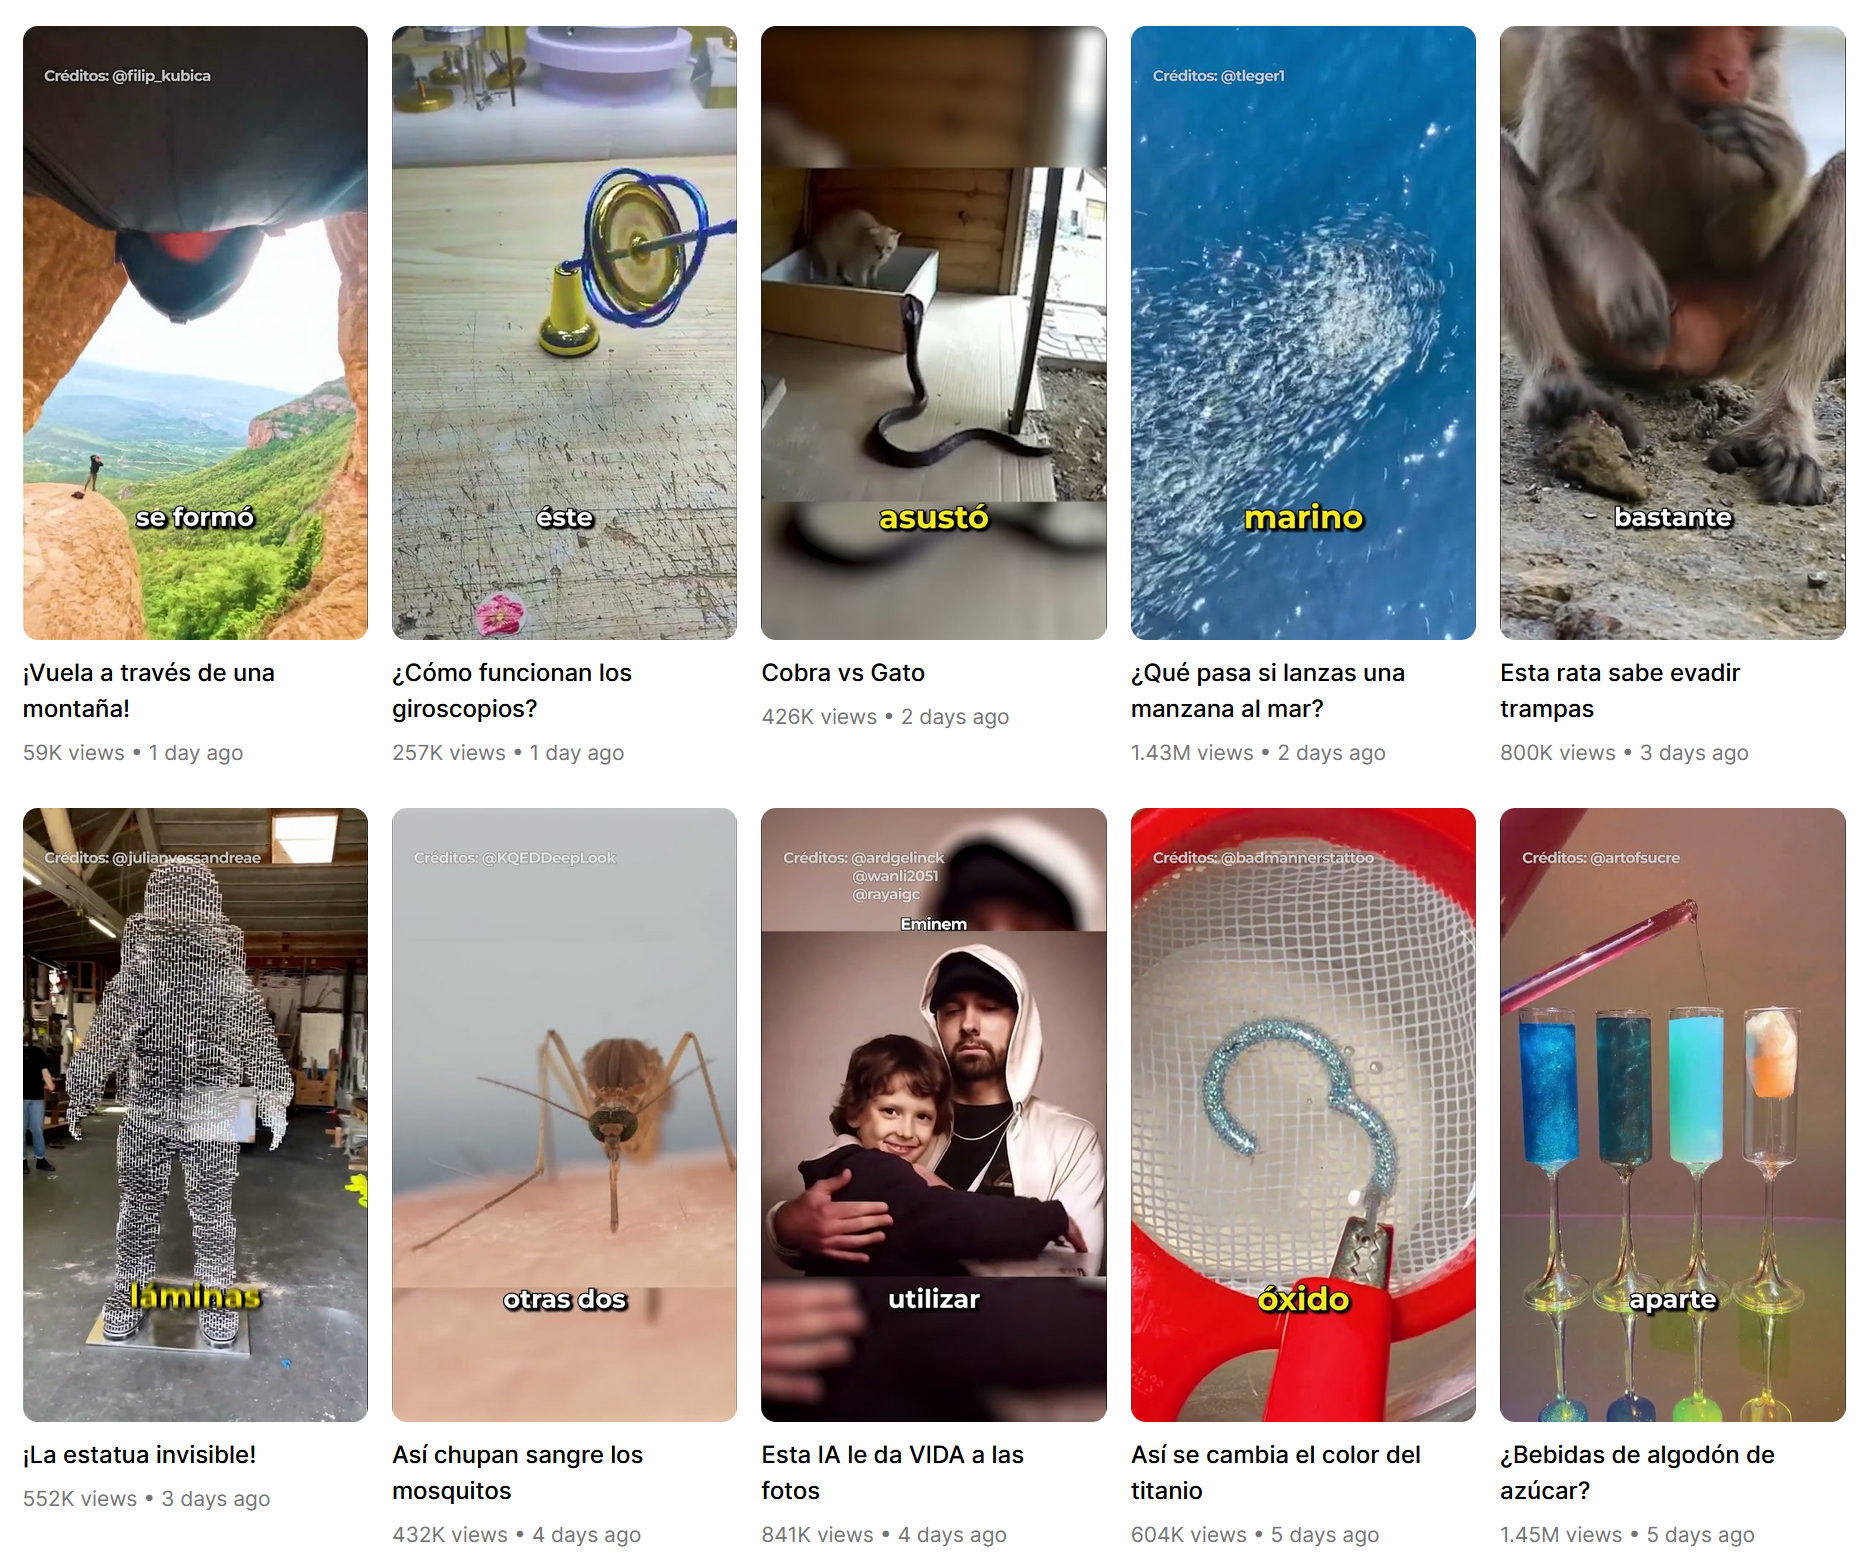Open the invisible statue thumbnail
Image resolution: width=1859 pixels, height=1556 pixels.
pos(195,1115)
